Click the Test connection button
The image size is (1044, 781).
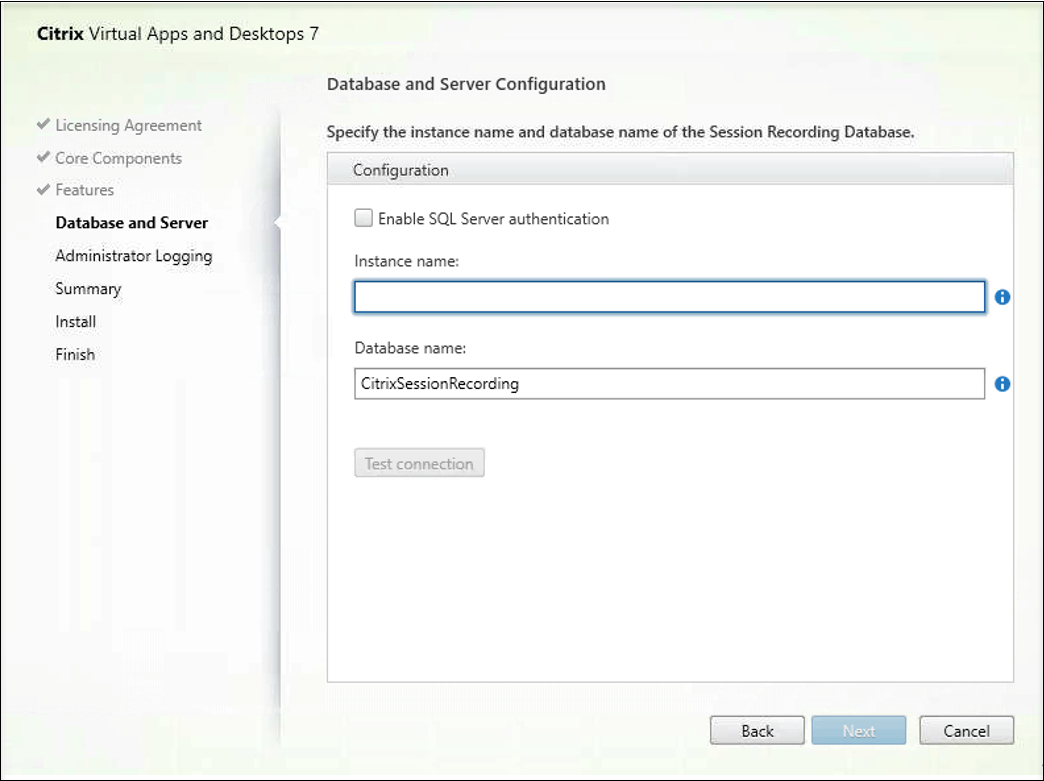coord(419,462)
